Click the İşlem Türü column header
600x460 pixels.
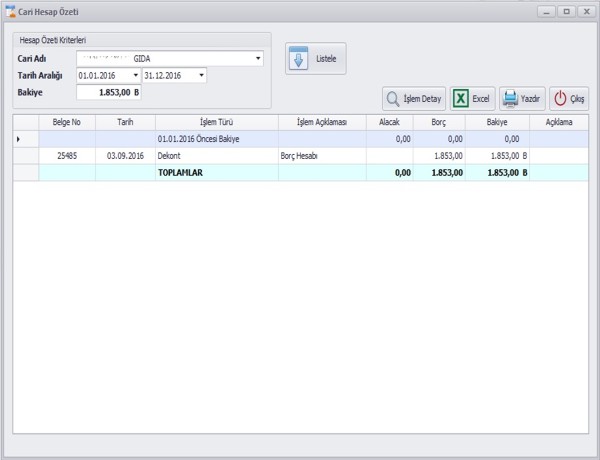click(217, 122)
